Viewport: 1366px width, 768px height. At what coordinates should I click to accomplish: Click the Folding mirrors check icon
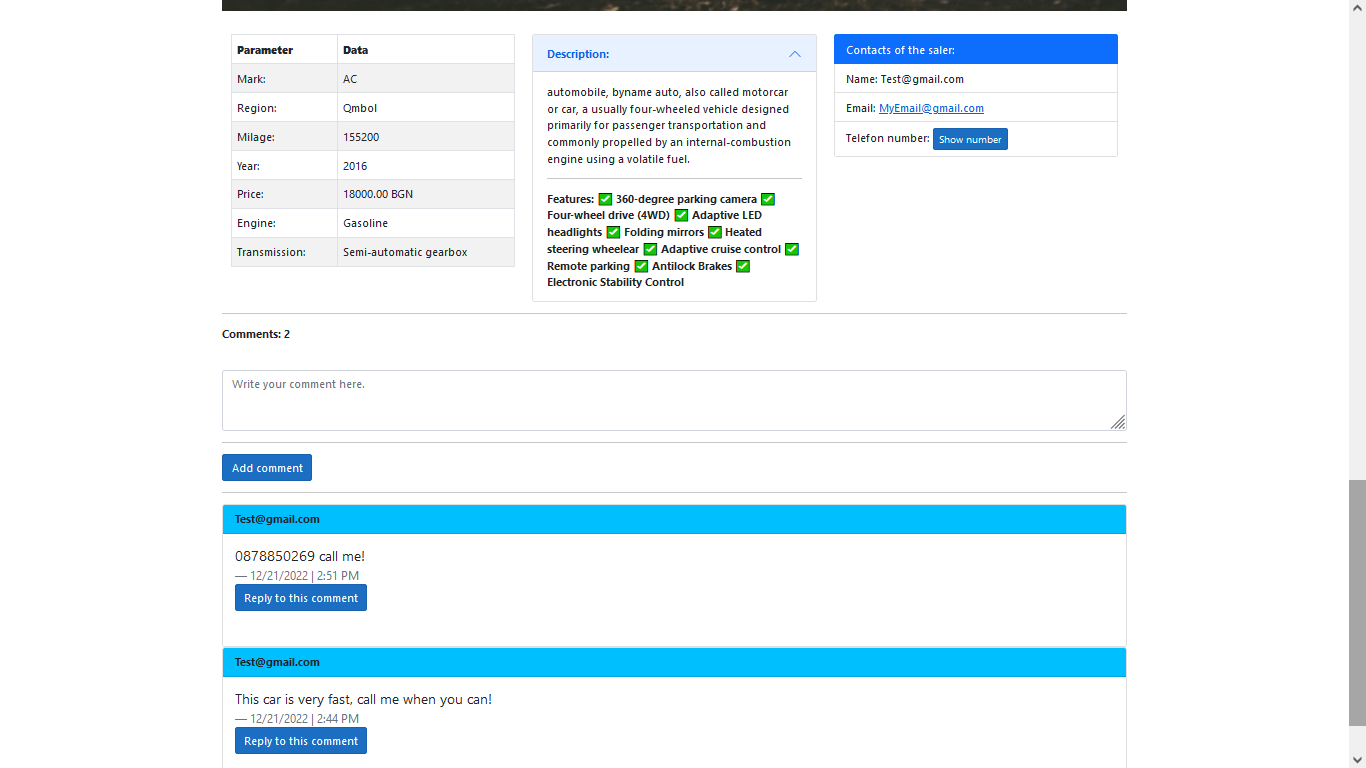click(611, 232)
